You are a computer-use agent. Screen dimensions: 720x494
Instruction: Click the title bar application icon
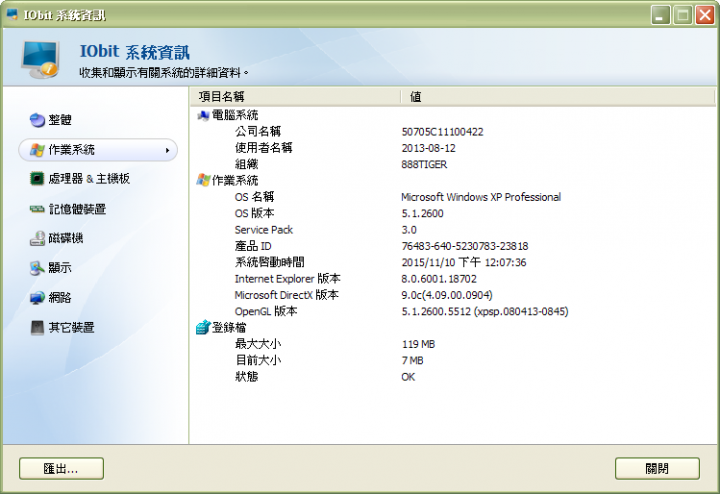pos(12,14)
